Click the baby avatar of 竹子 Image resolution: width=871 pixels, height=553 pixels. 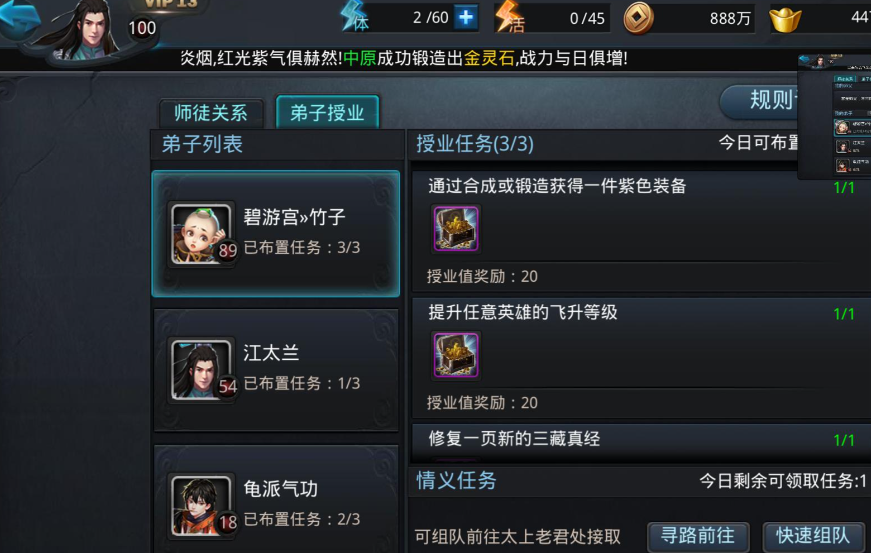pos(201,234)
